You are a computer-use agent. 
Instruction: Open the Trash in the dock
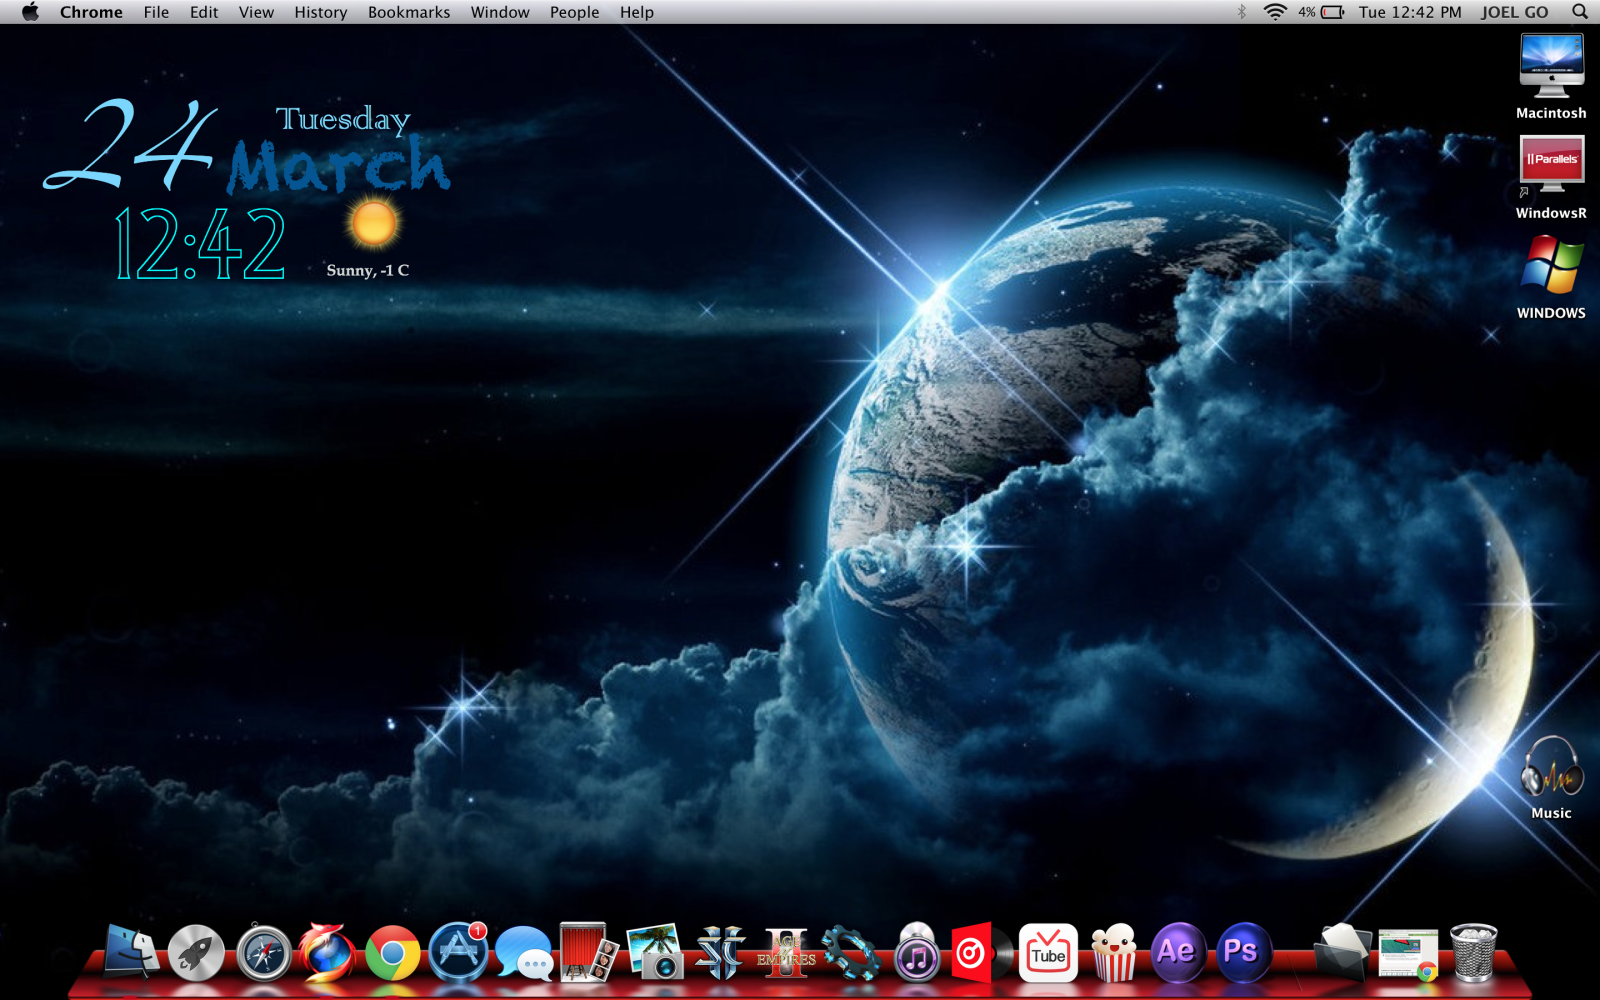1473,952
